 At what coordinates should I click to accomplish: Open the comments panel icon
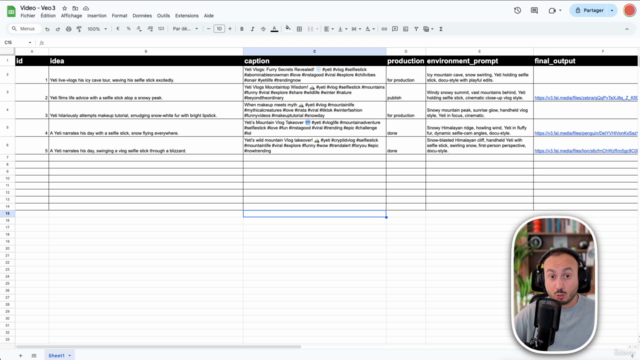pyautogui.click(x=534, y=11)
